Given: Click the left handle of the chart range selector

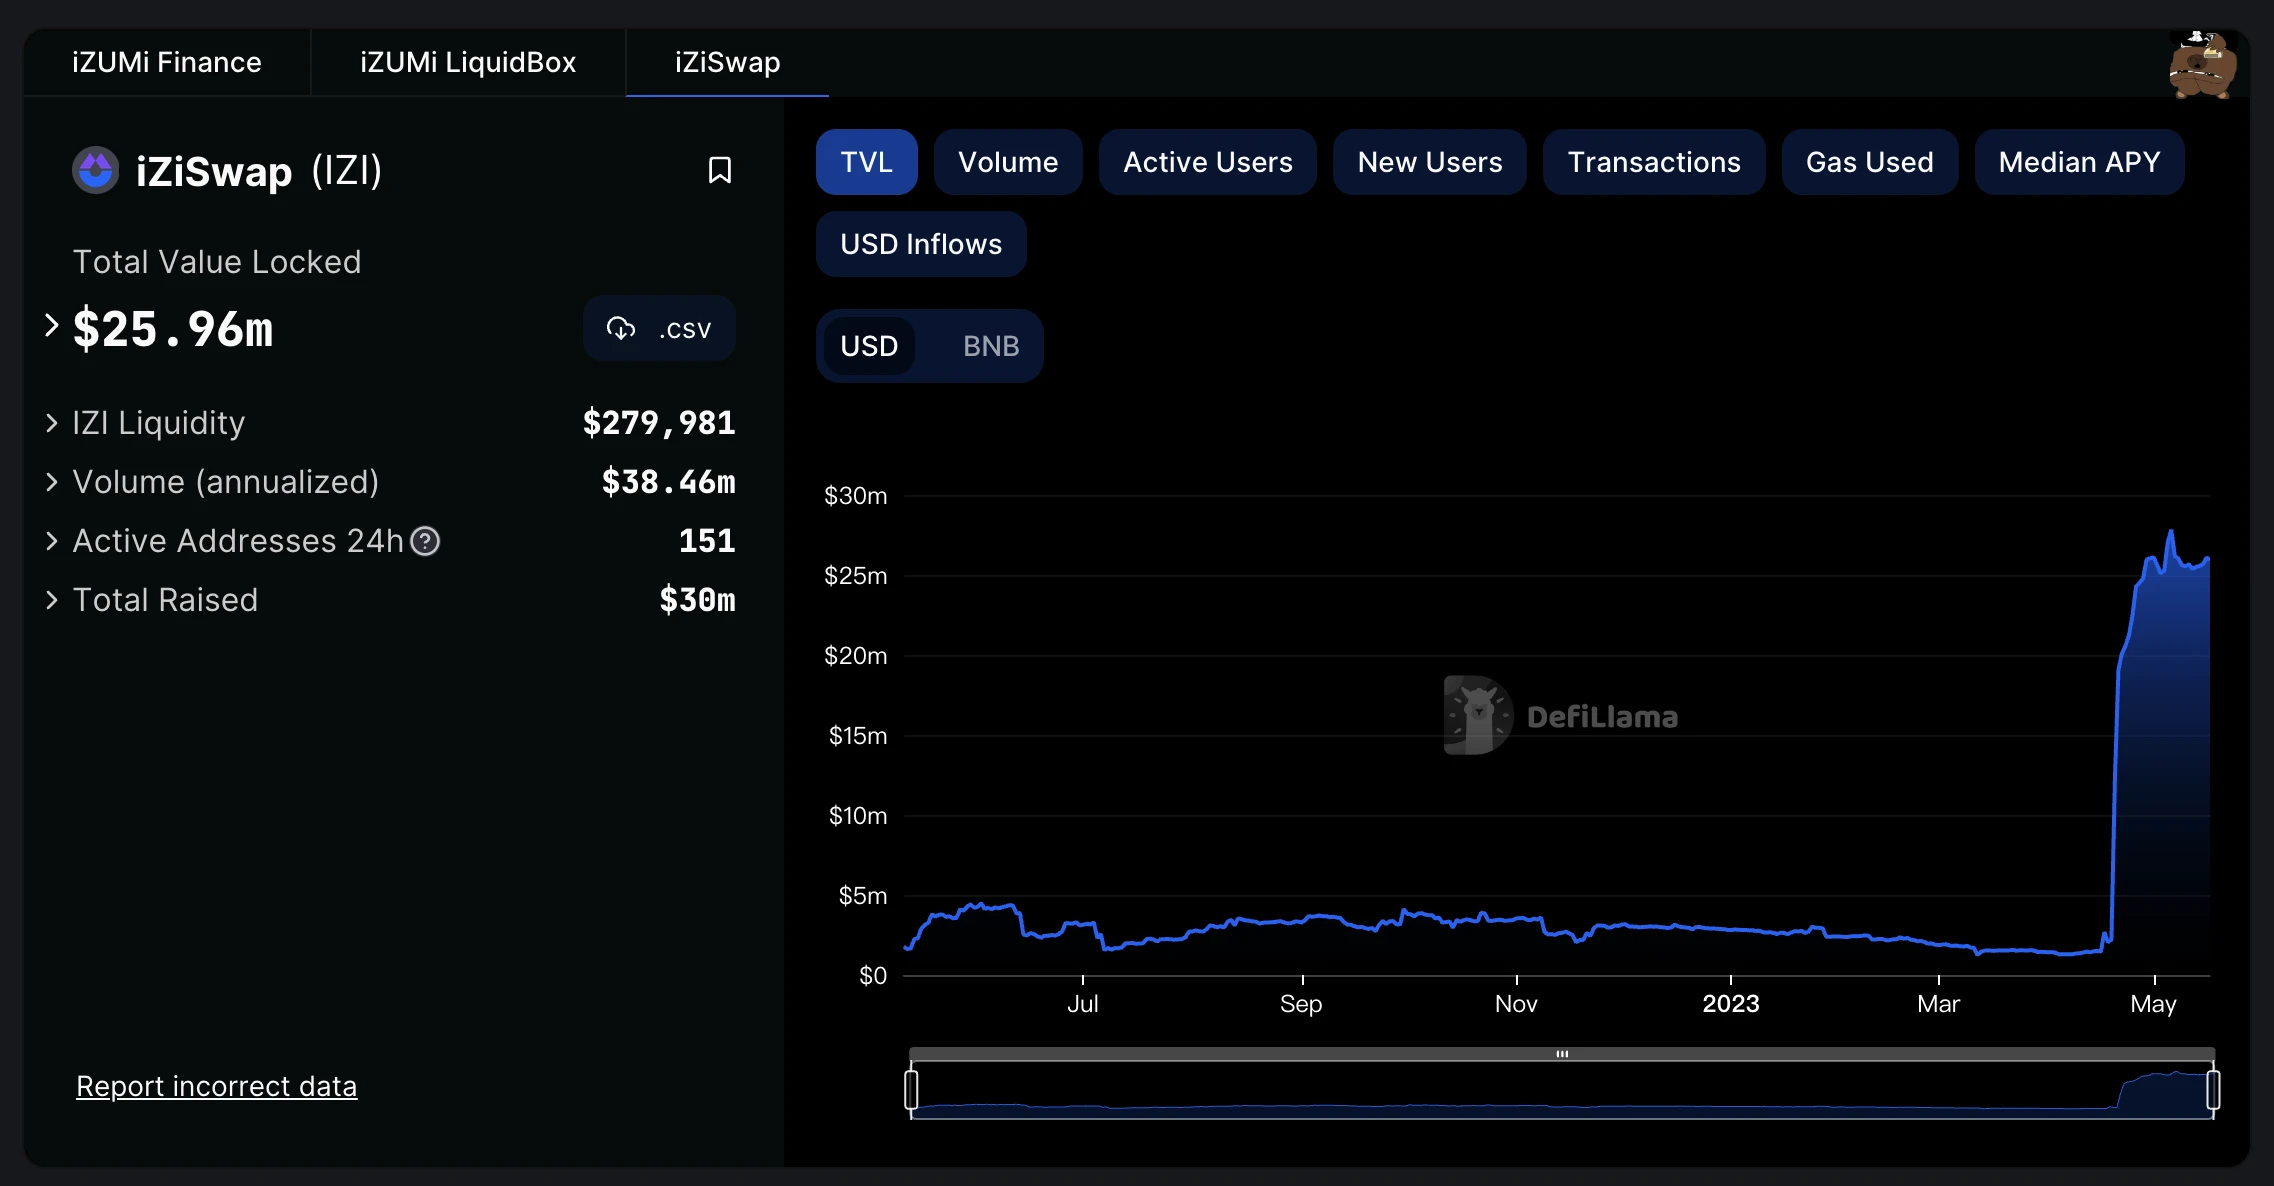Looking at the screenshot, I should (911, 1089).
